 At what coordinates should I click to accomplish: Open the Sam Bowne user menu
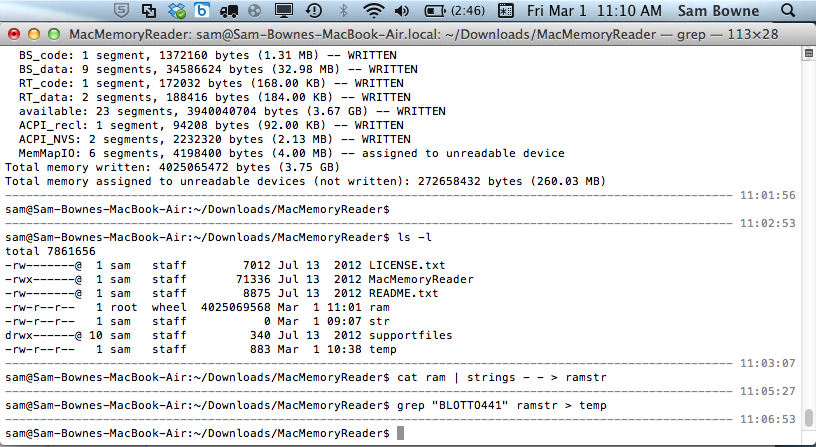tap(718, 12)
